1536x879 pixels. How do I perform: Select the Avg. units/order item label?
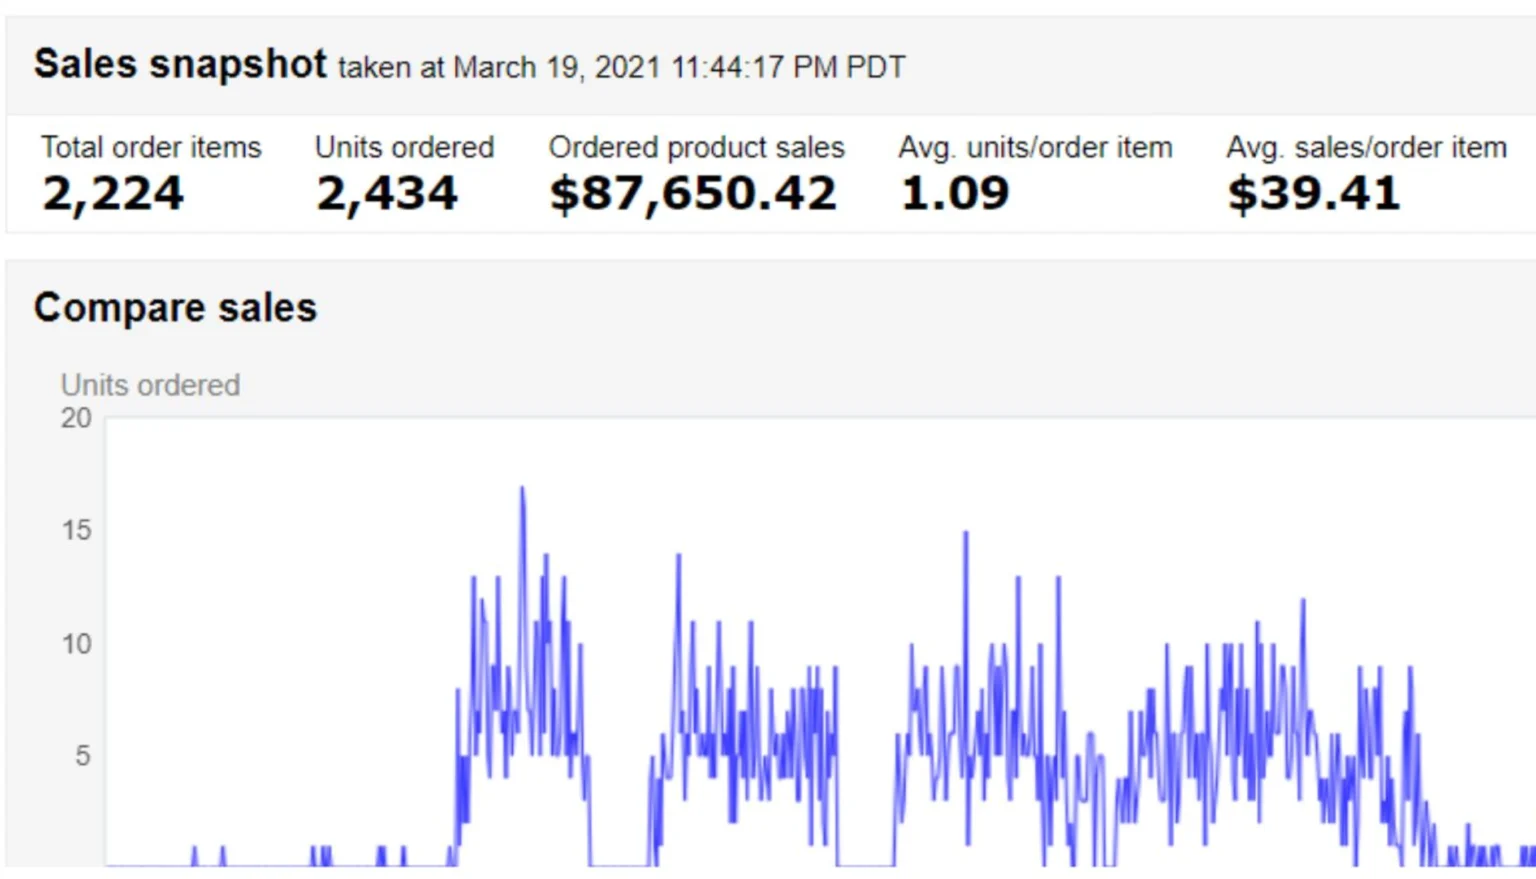(x=1035, y=147)
